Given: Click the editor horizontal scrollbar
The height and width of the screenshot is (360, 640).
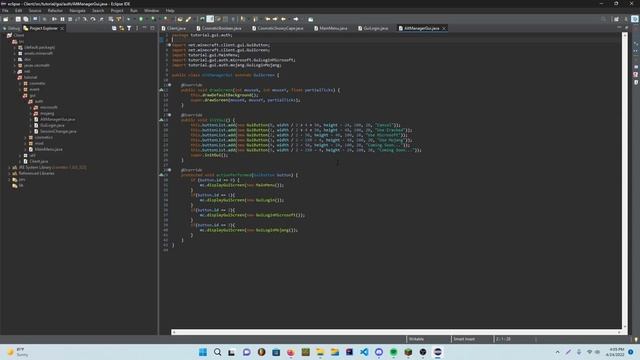Looking at the screenshot, I should pos(396,332).
